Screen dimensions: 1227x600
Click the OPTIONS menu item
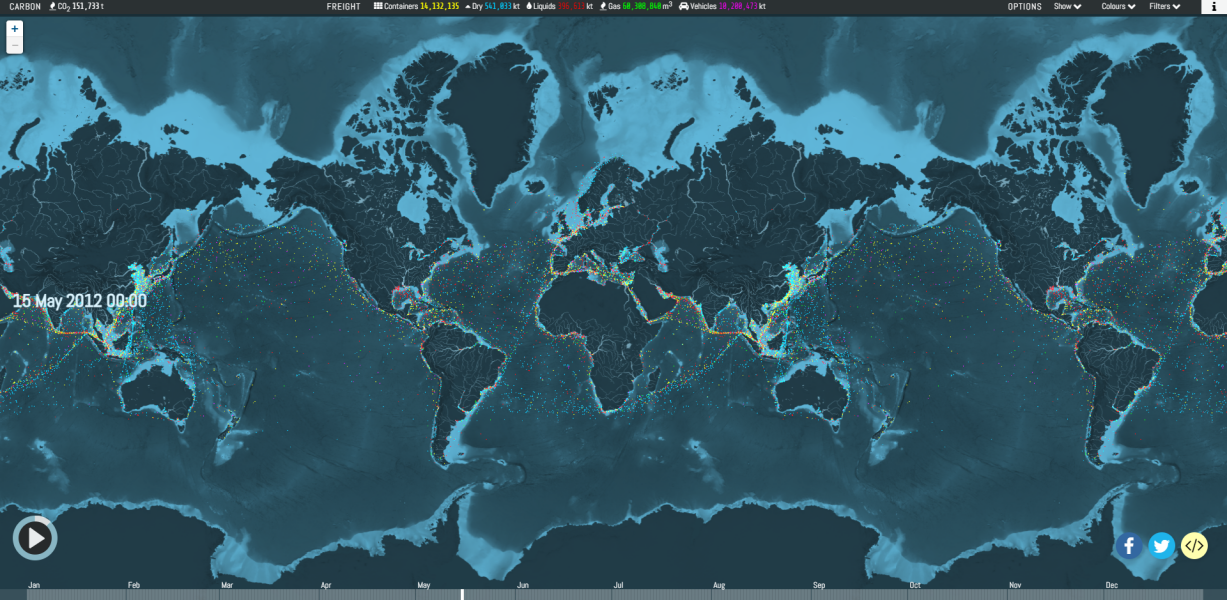pyautogui.click(x=1024, y=6)
